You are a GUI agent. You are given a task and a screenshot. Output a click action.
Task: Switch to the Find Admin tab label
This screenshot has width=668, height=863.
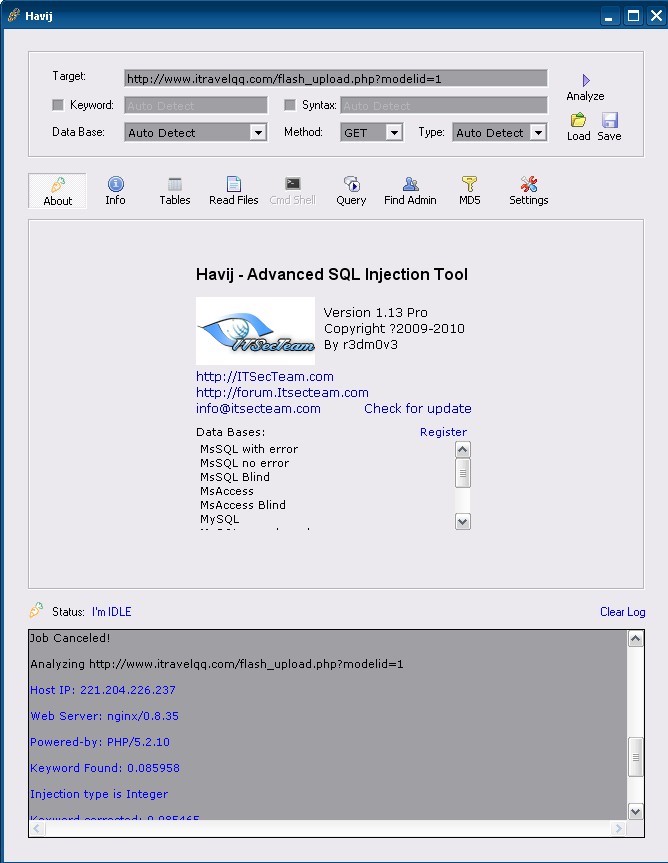[x=410, y=200]
